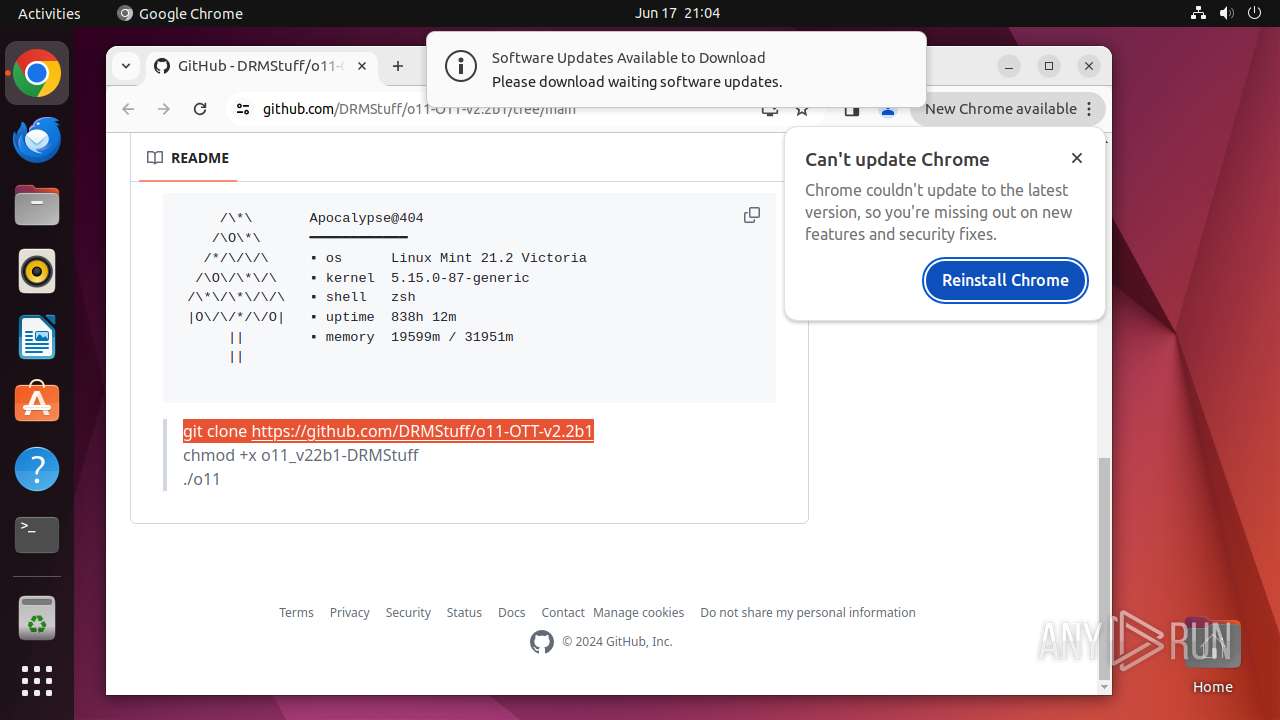Open the install/cast icon in address bar
Image resolution: width=1280 pixels, height=720 pixels.
769,111
